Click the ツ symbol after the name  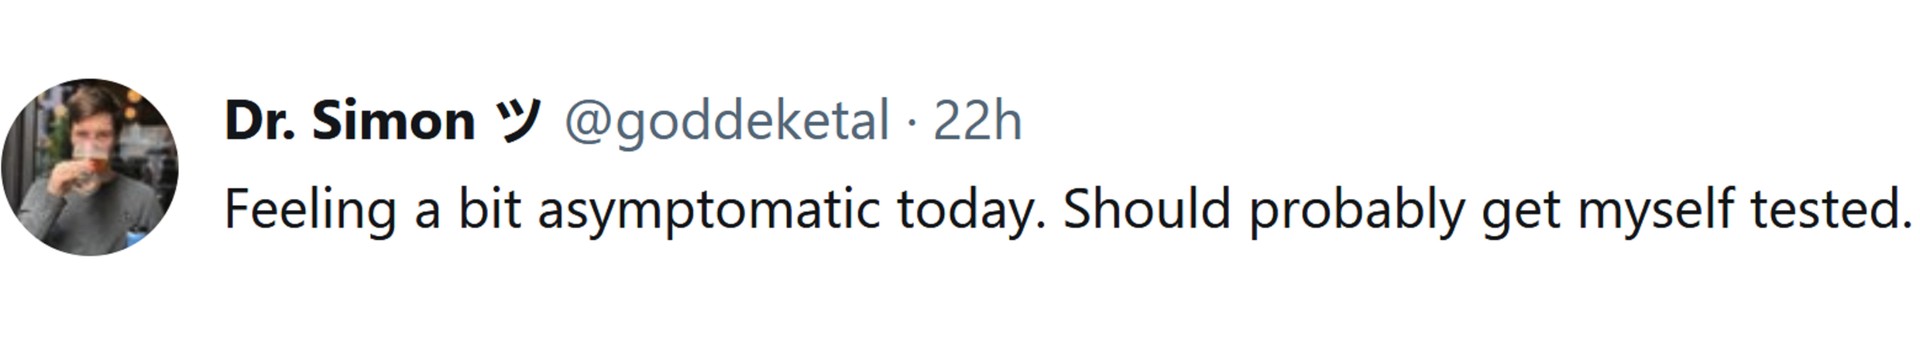519,122
